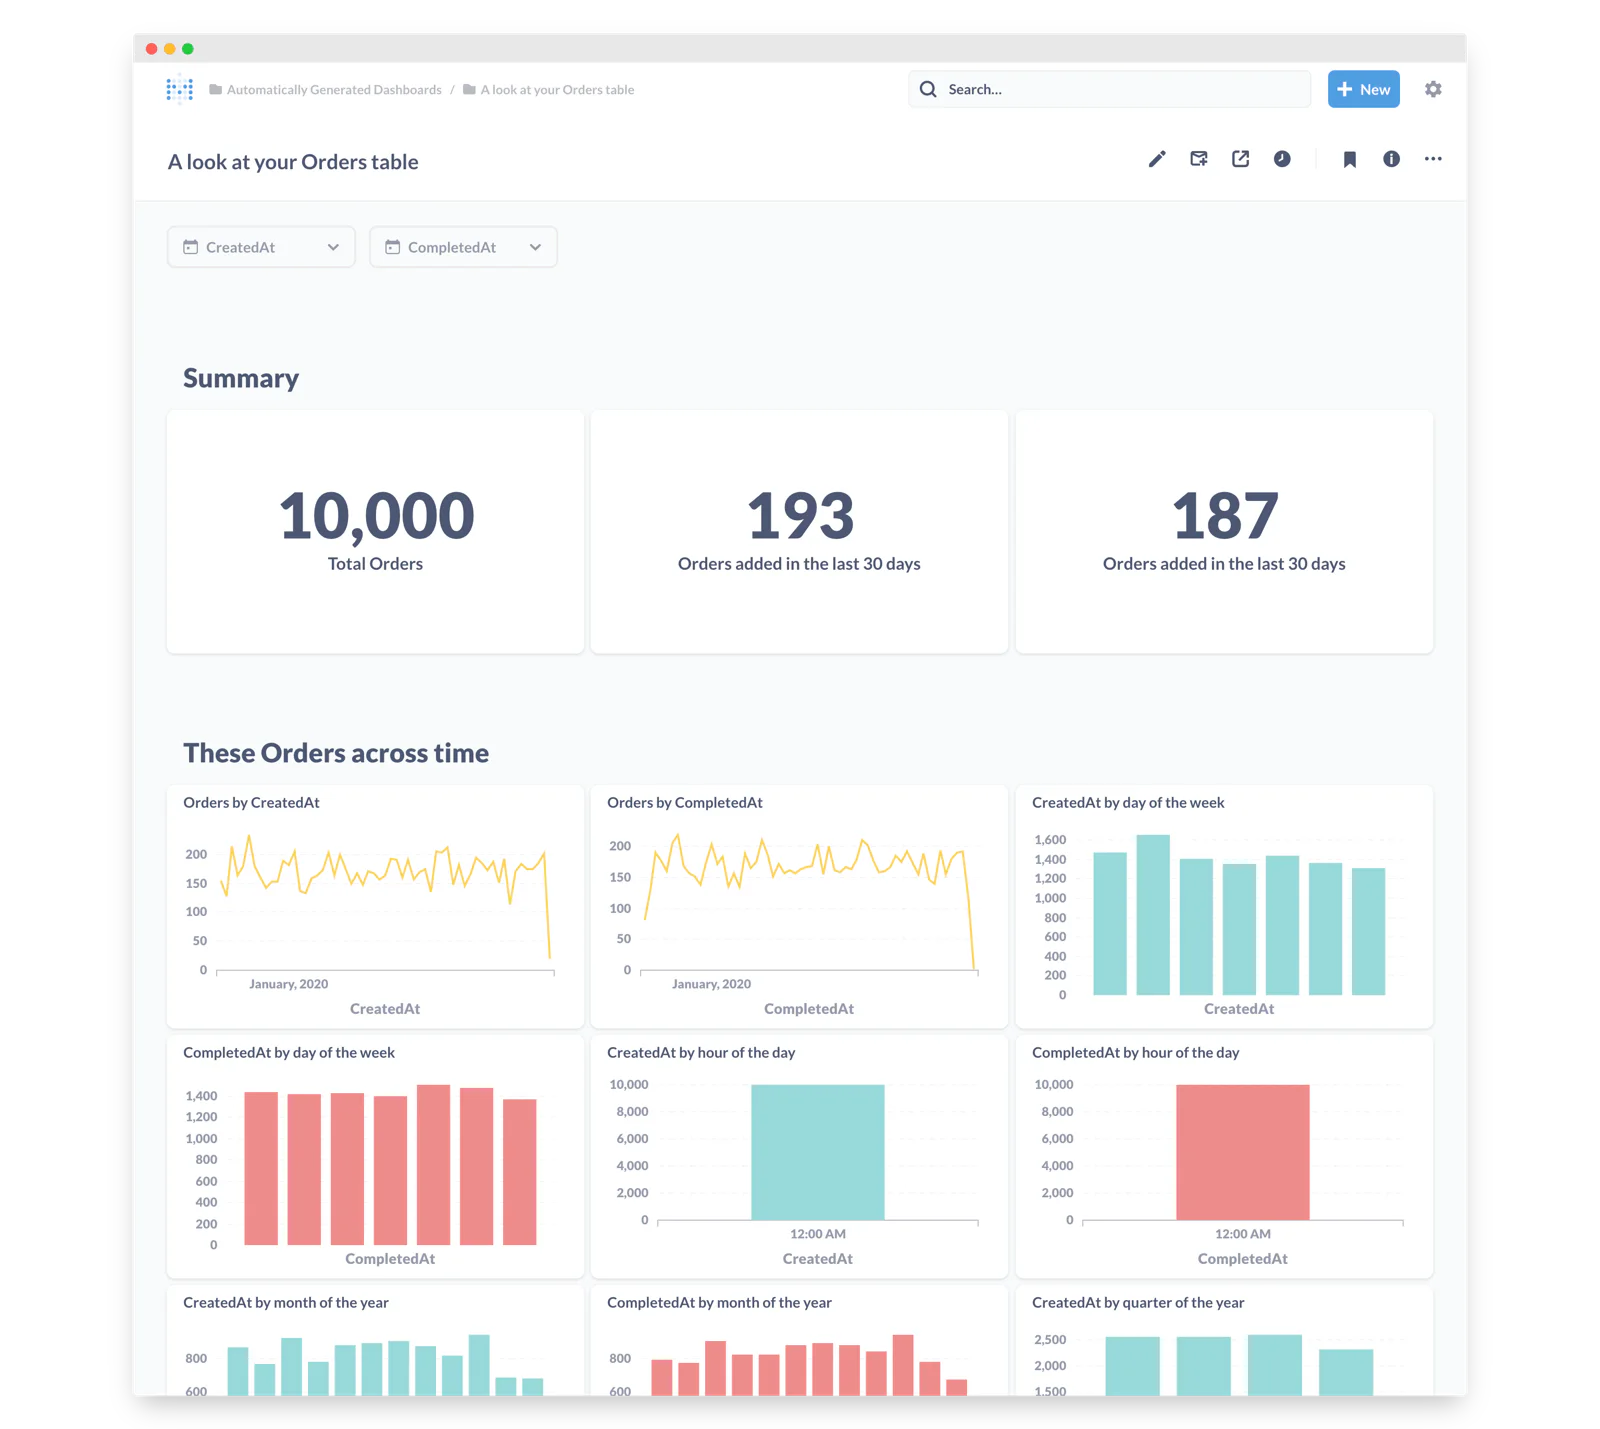The width and height of the screenshot is (1600, 1429).
Task: Click the 193 orders scalar card
Action: 799,531
